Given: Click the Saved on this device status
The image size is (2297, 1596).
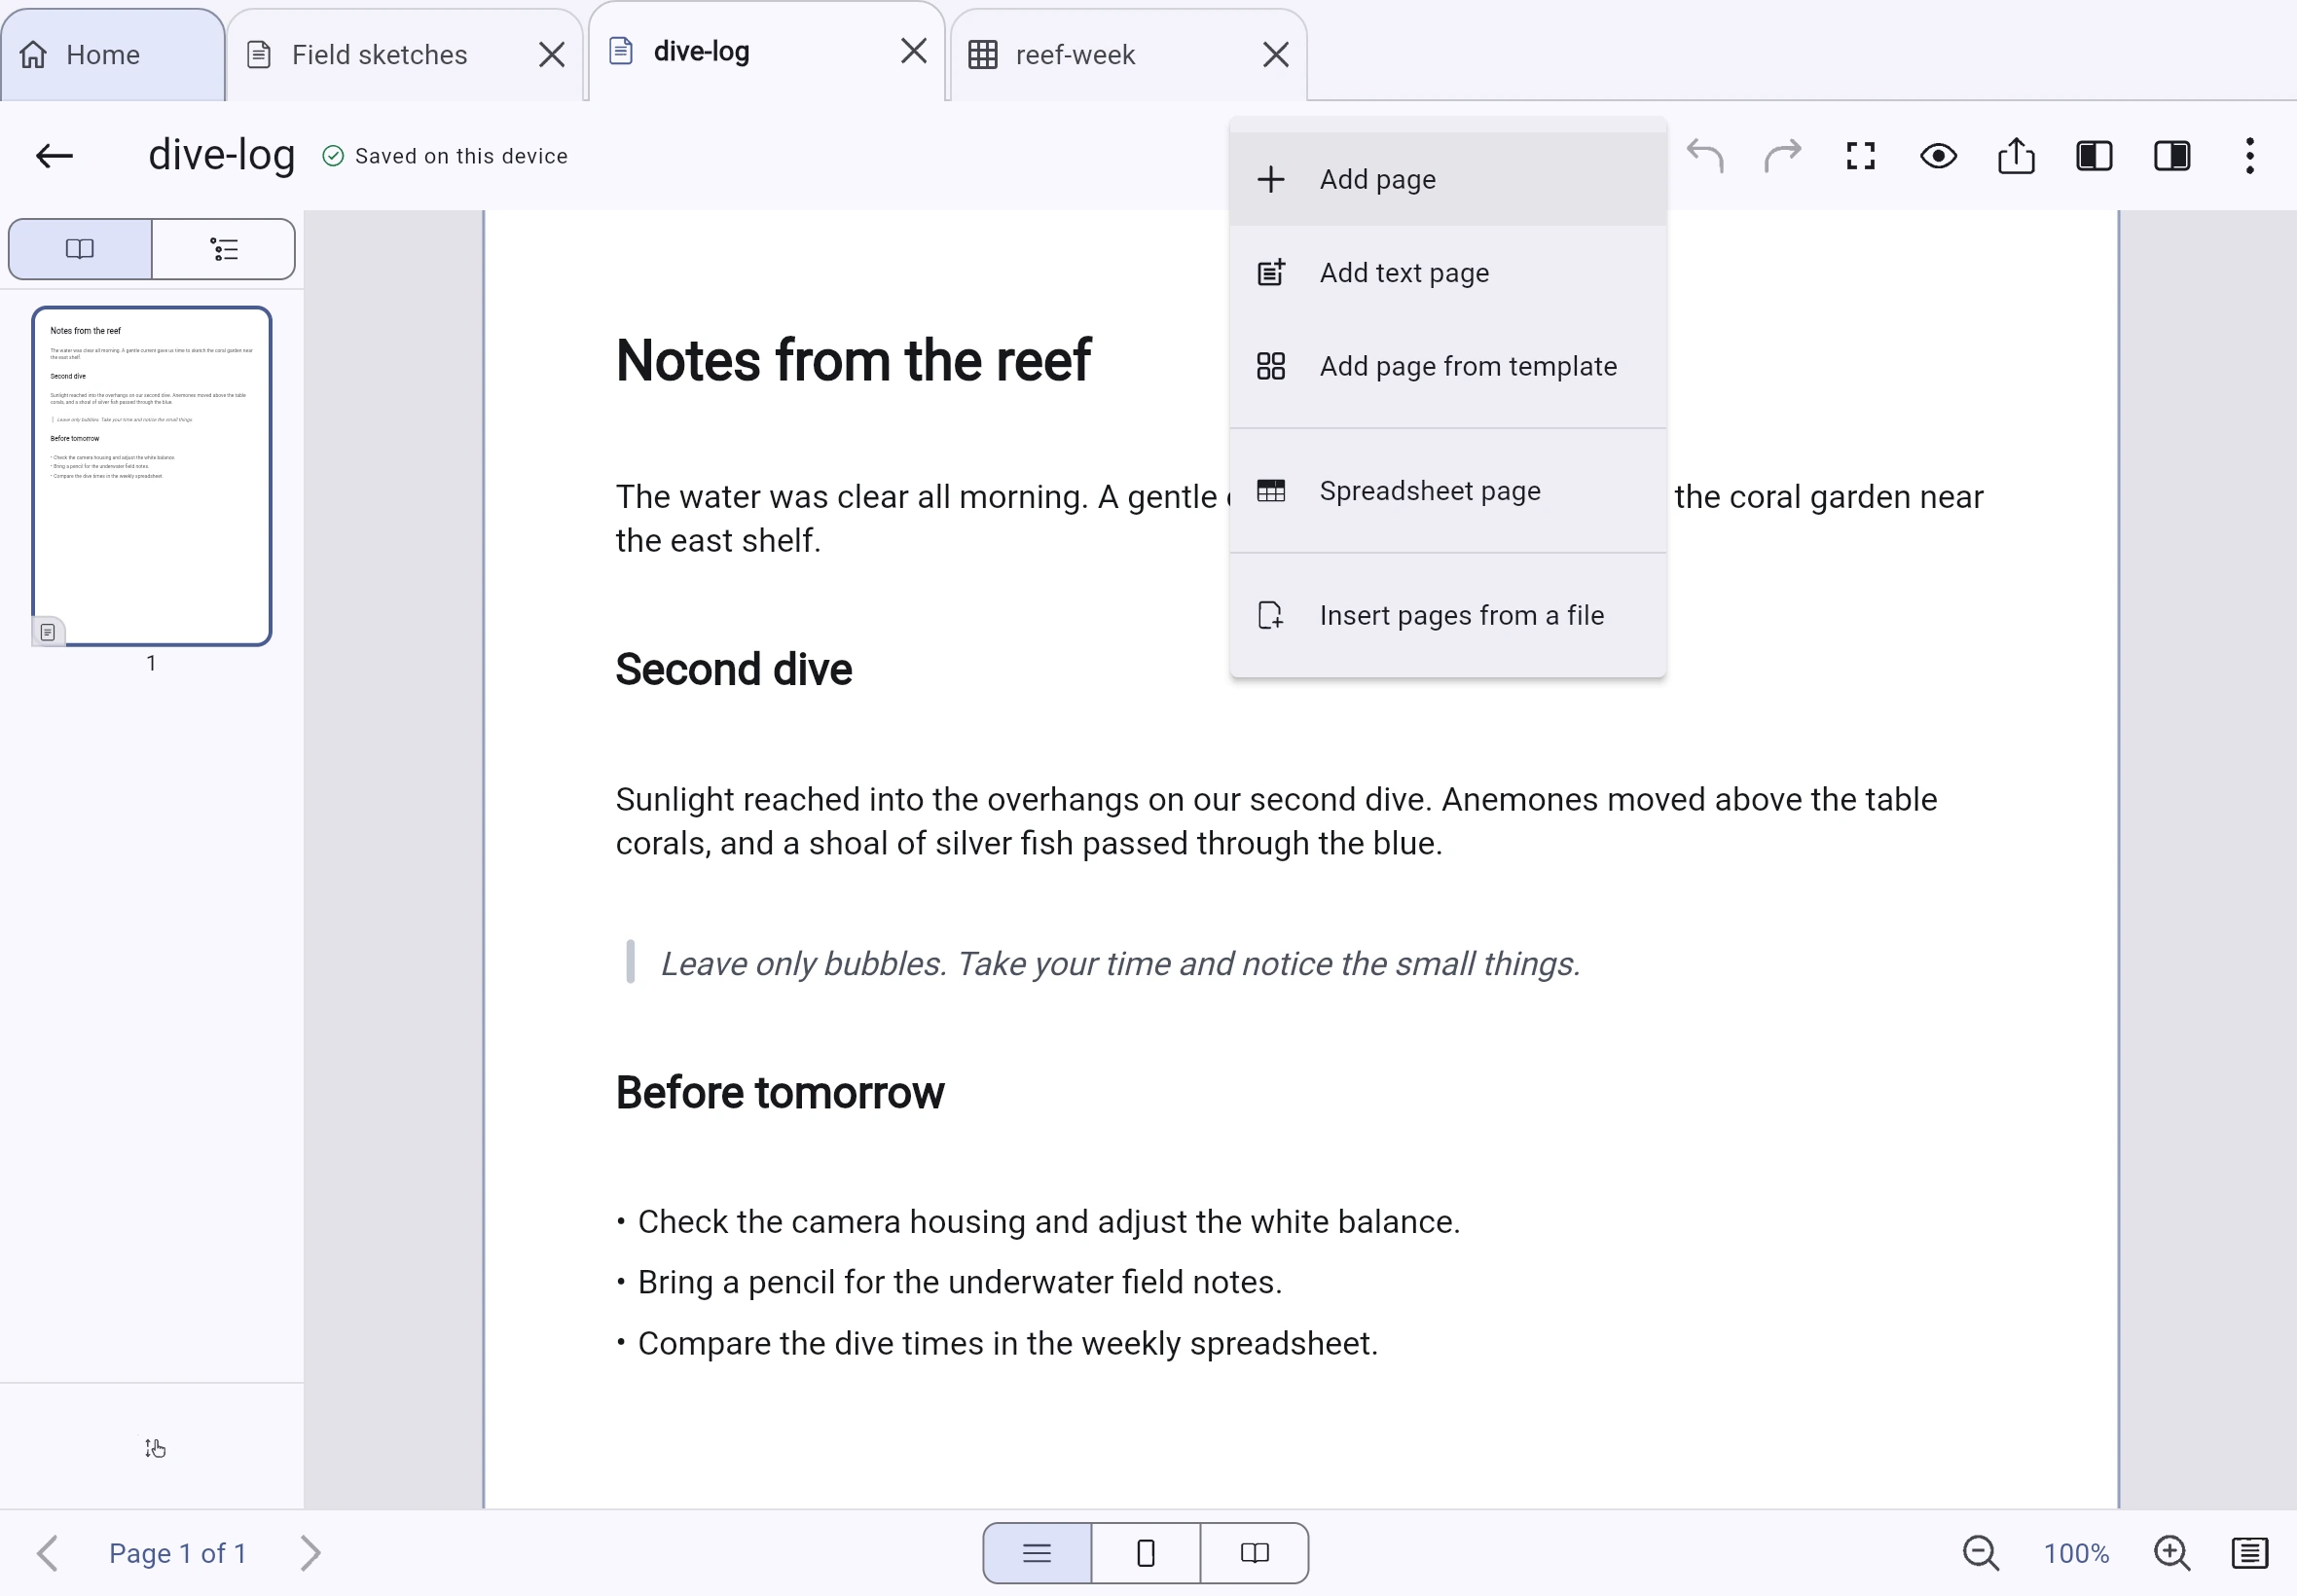Looking at the screenshot, I should [x=446, y=156].
